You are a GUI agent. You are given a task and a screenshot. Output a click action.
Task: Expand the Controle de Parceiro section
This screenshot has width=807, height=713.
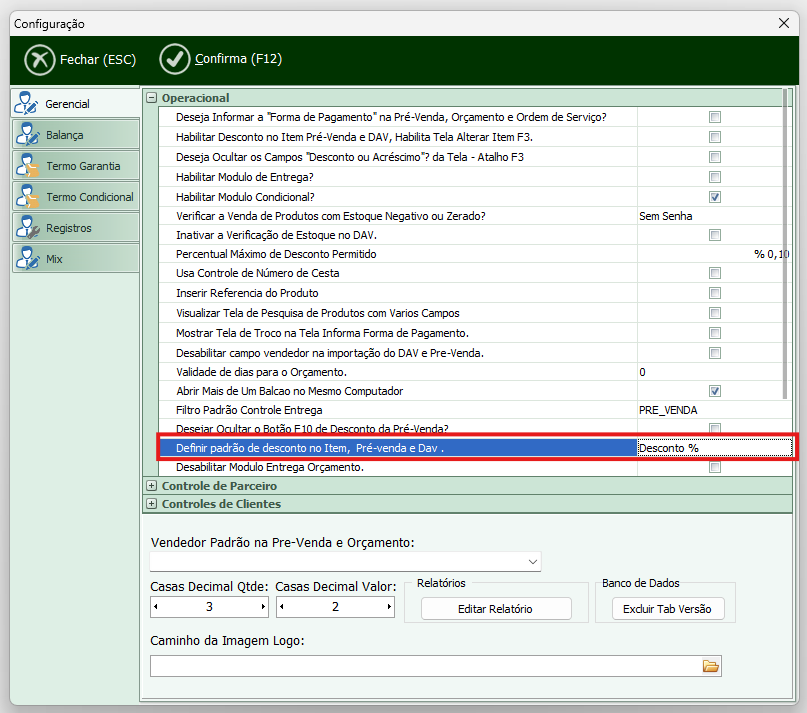(x=152, y=486)
